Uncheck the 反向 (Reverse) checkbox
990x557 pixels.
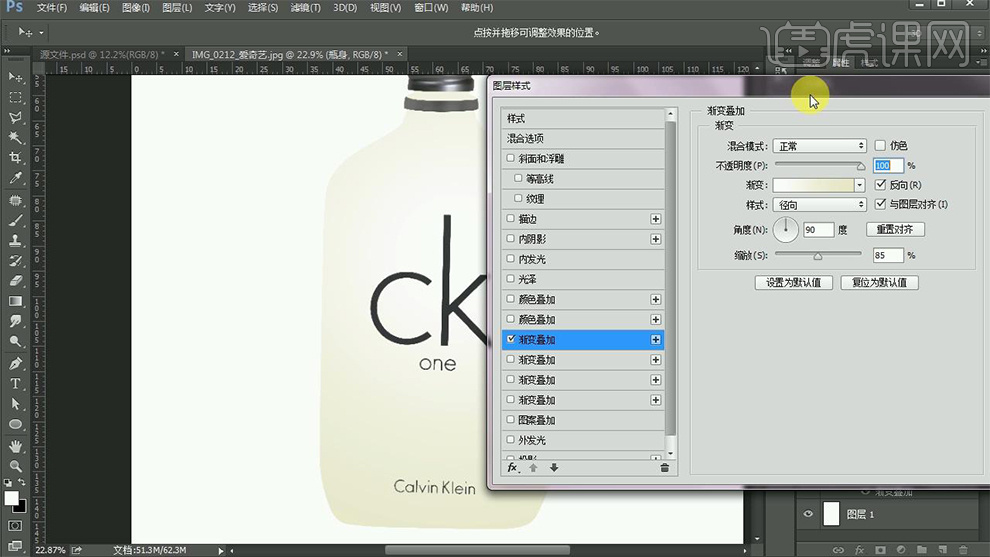(x=880, y=185)
